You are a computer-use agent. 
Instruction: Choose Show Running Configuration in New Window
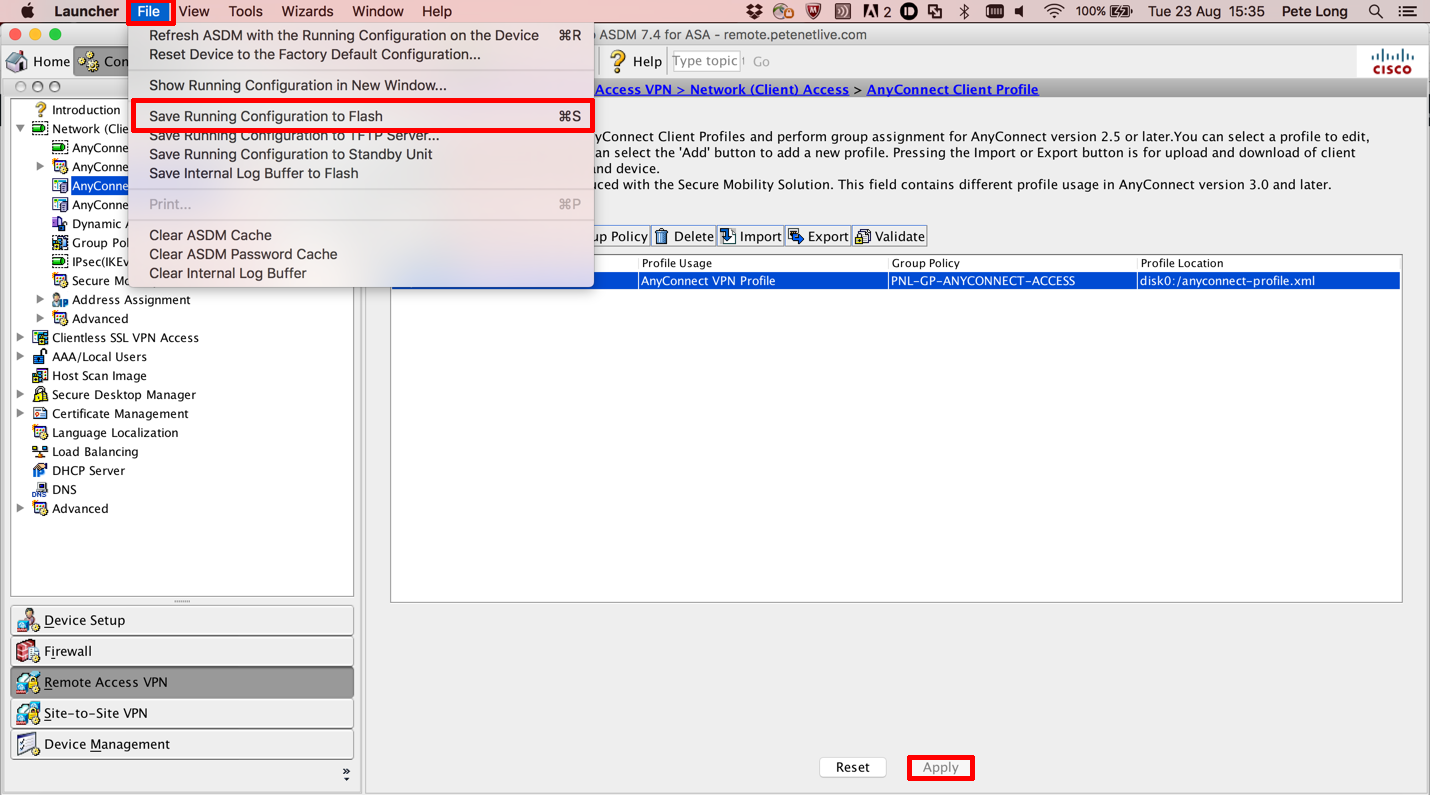point(363,85)
